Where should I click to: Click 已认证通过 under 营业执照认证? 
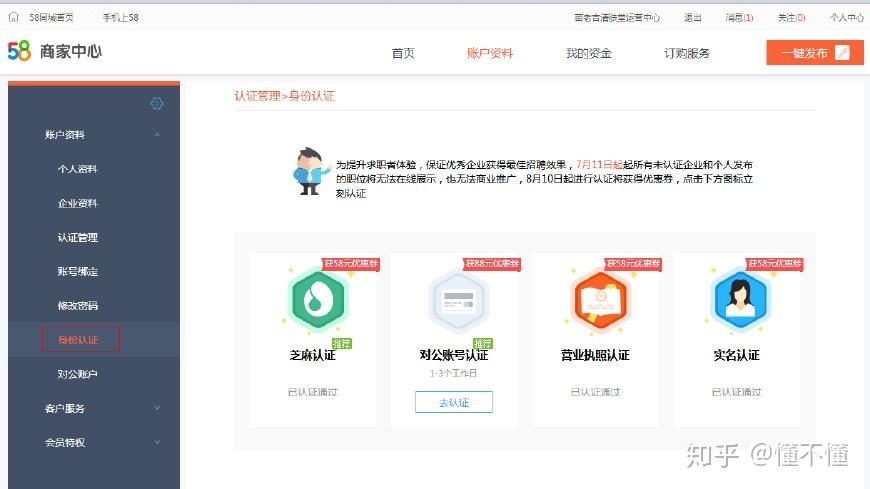(x=595, y=392)
